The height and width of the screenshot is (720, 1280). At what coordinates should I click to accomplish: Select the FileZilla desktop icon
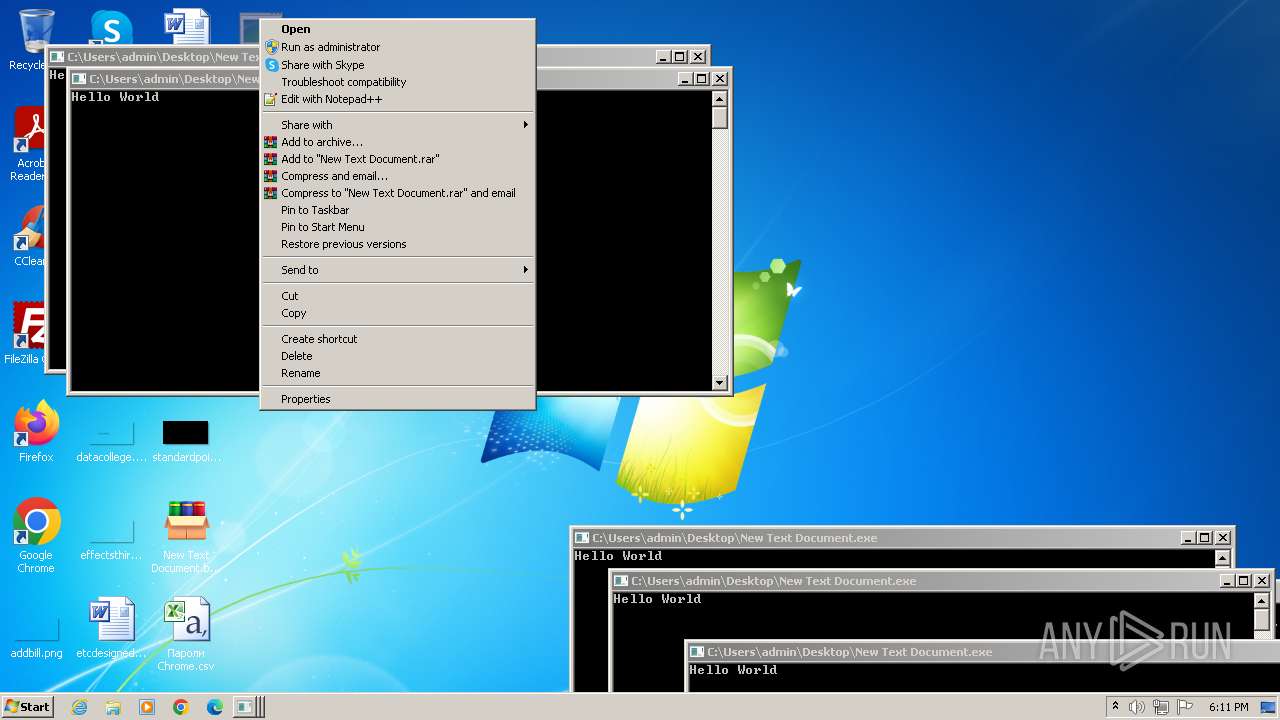coord(25,332)
